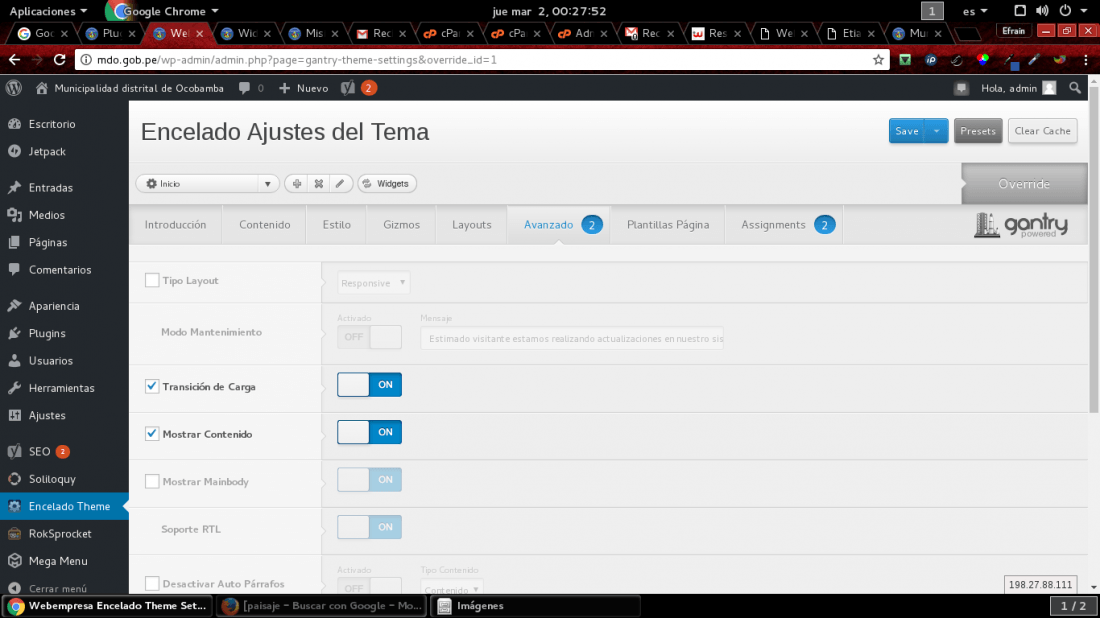The image size is (1100, 618).
Task: Open the Aplicaciones menu
Action: tap(48, 11)
